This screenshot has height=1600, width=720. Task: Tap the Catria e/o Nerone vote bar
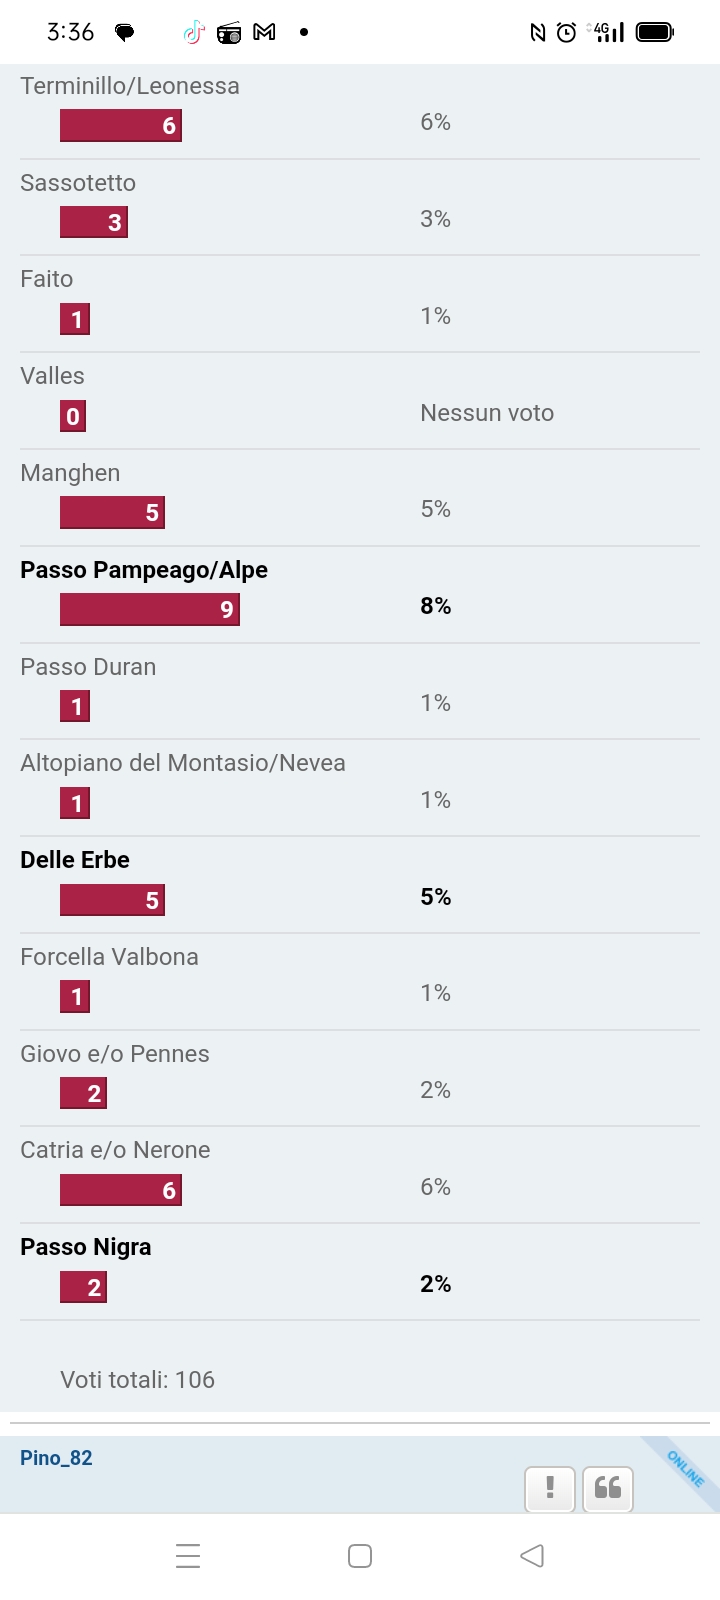pos(121,1190)
